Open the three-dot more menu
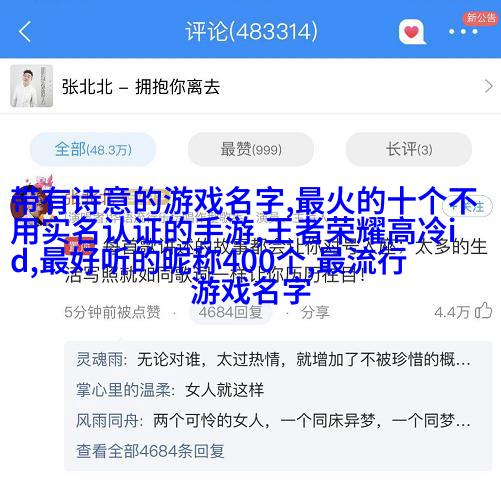 pos(463,32)
